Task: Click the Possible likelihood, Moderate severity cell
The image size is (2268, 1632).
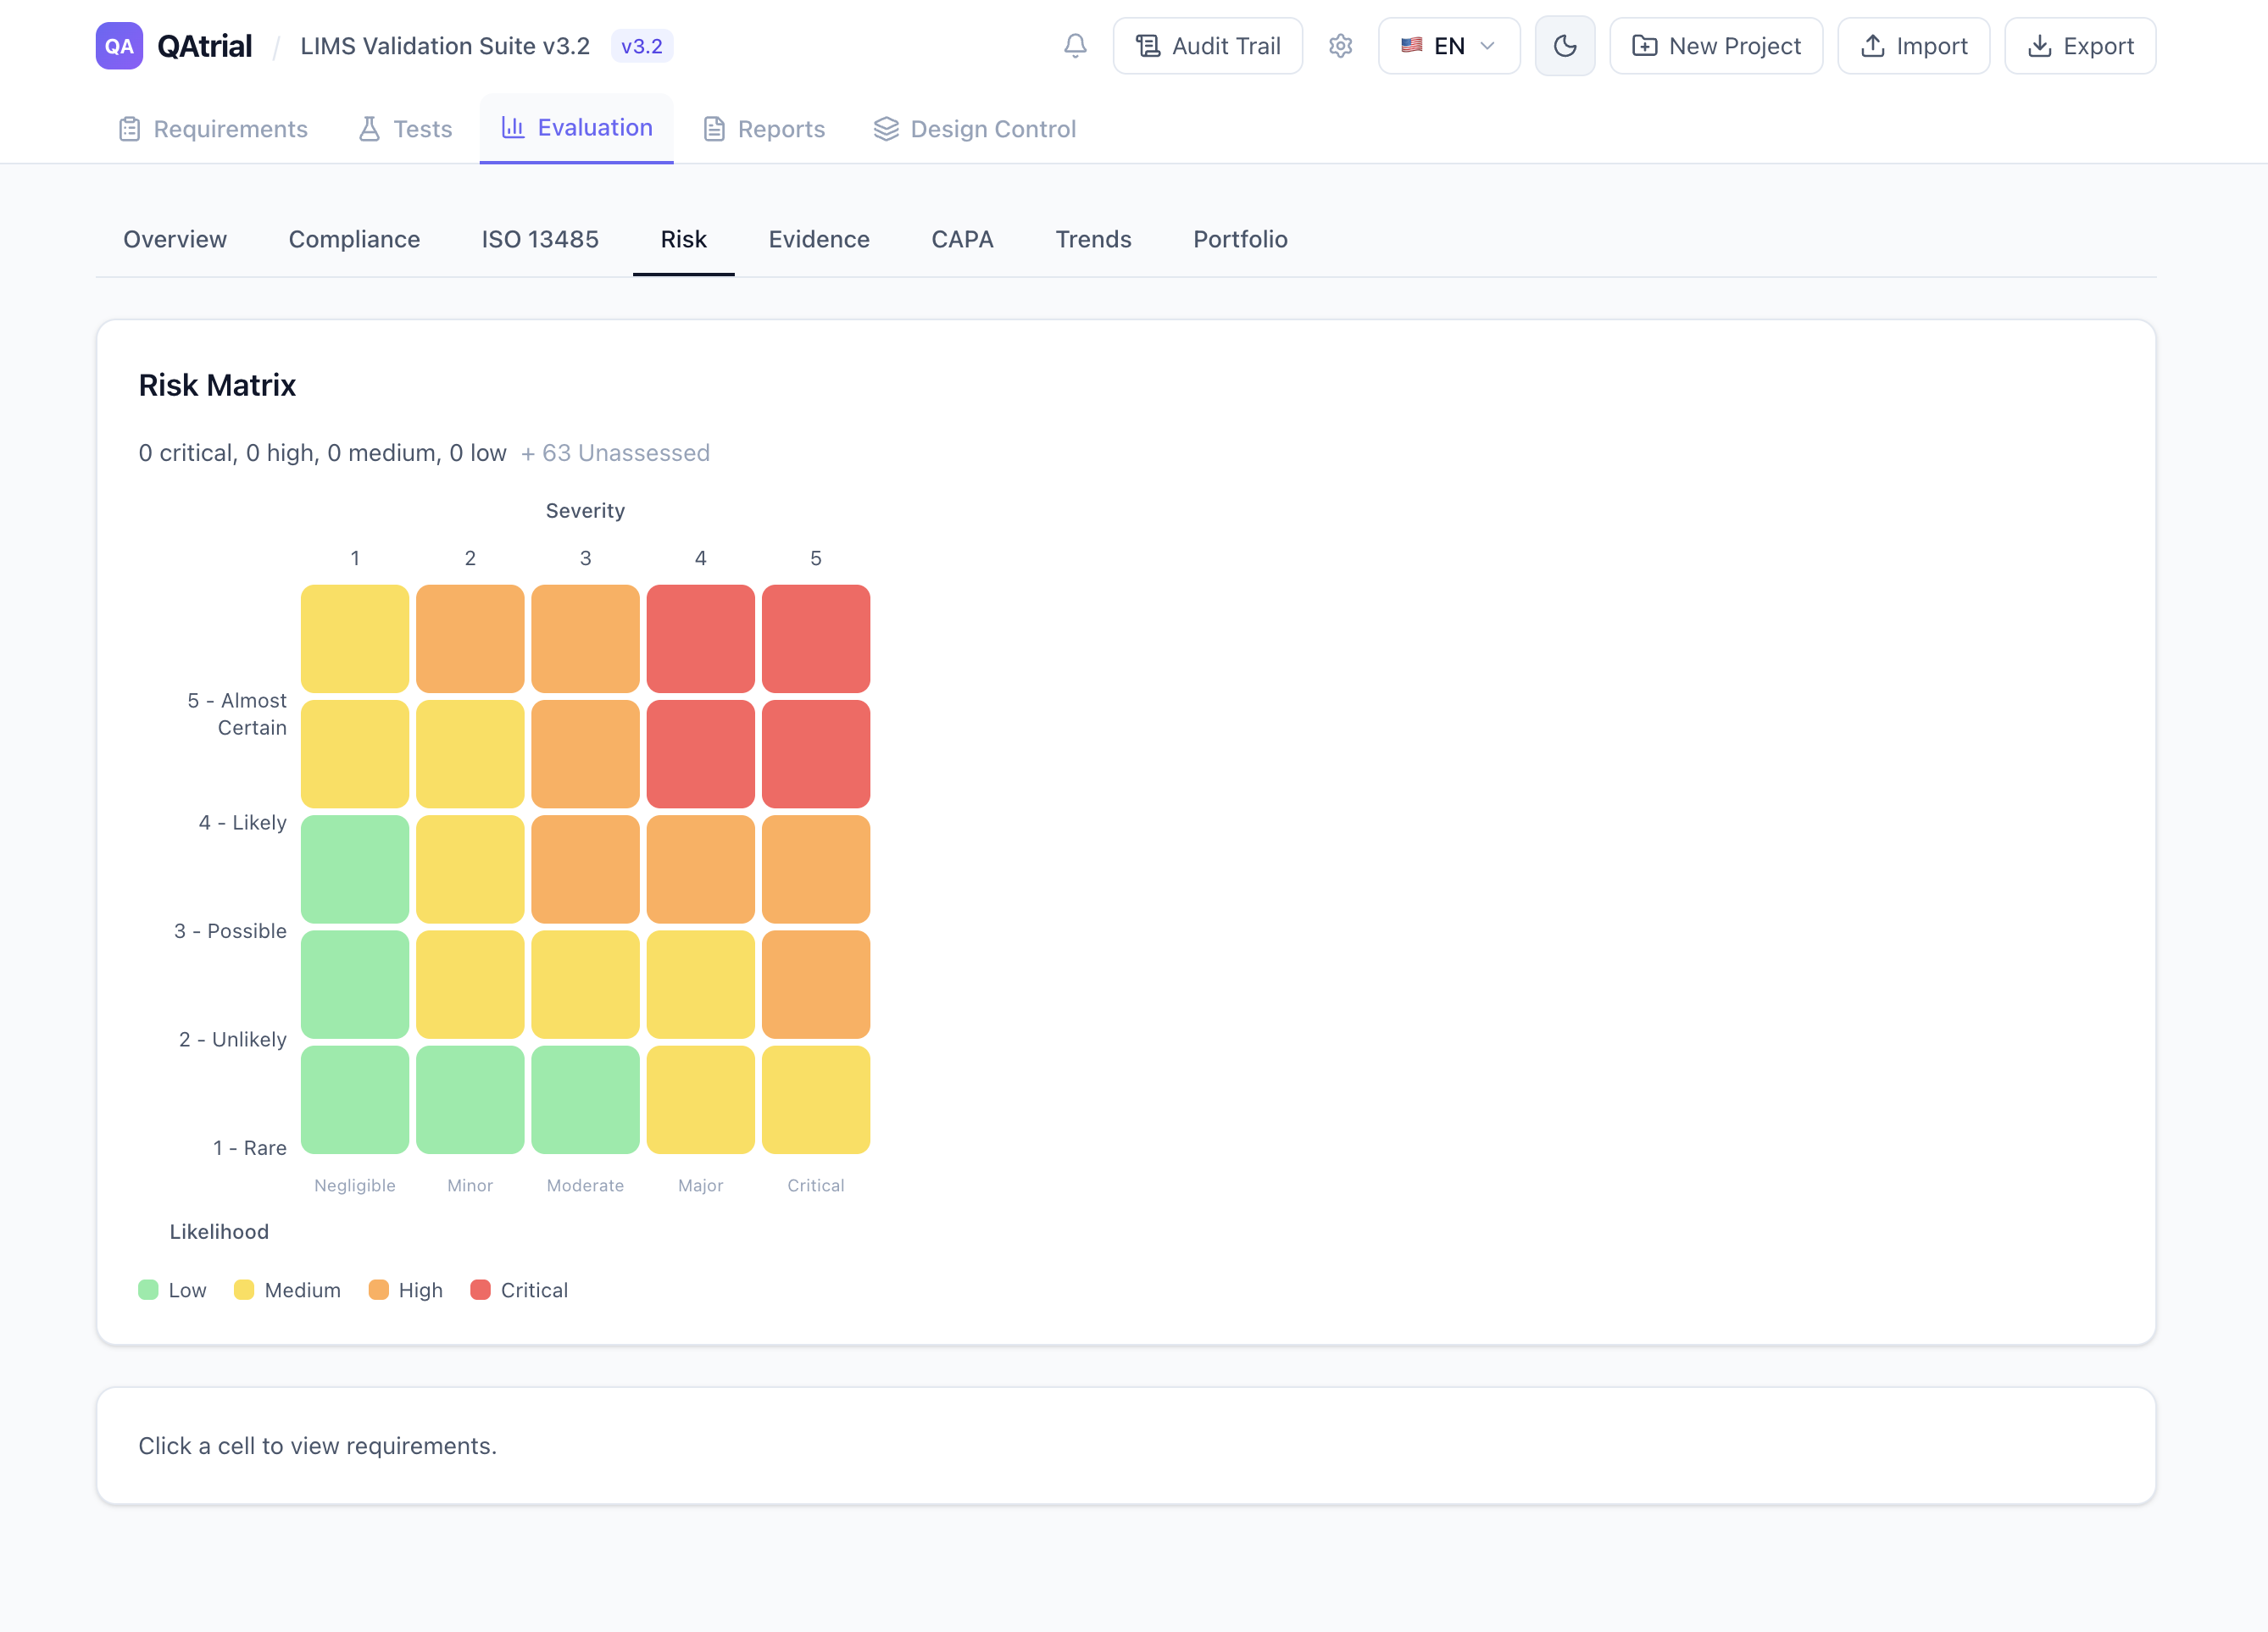Action: (585, 869)
